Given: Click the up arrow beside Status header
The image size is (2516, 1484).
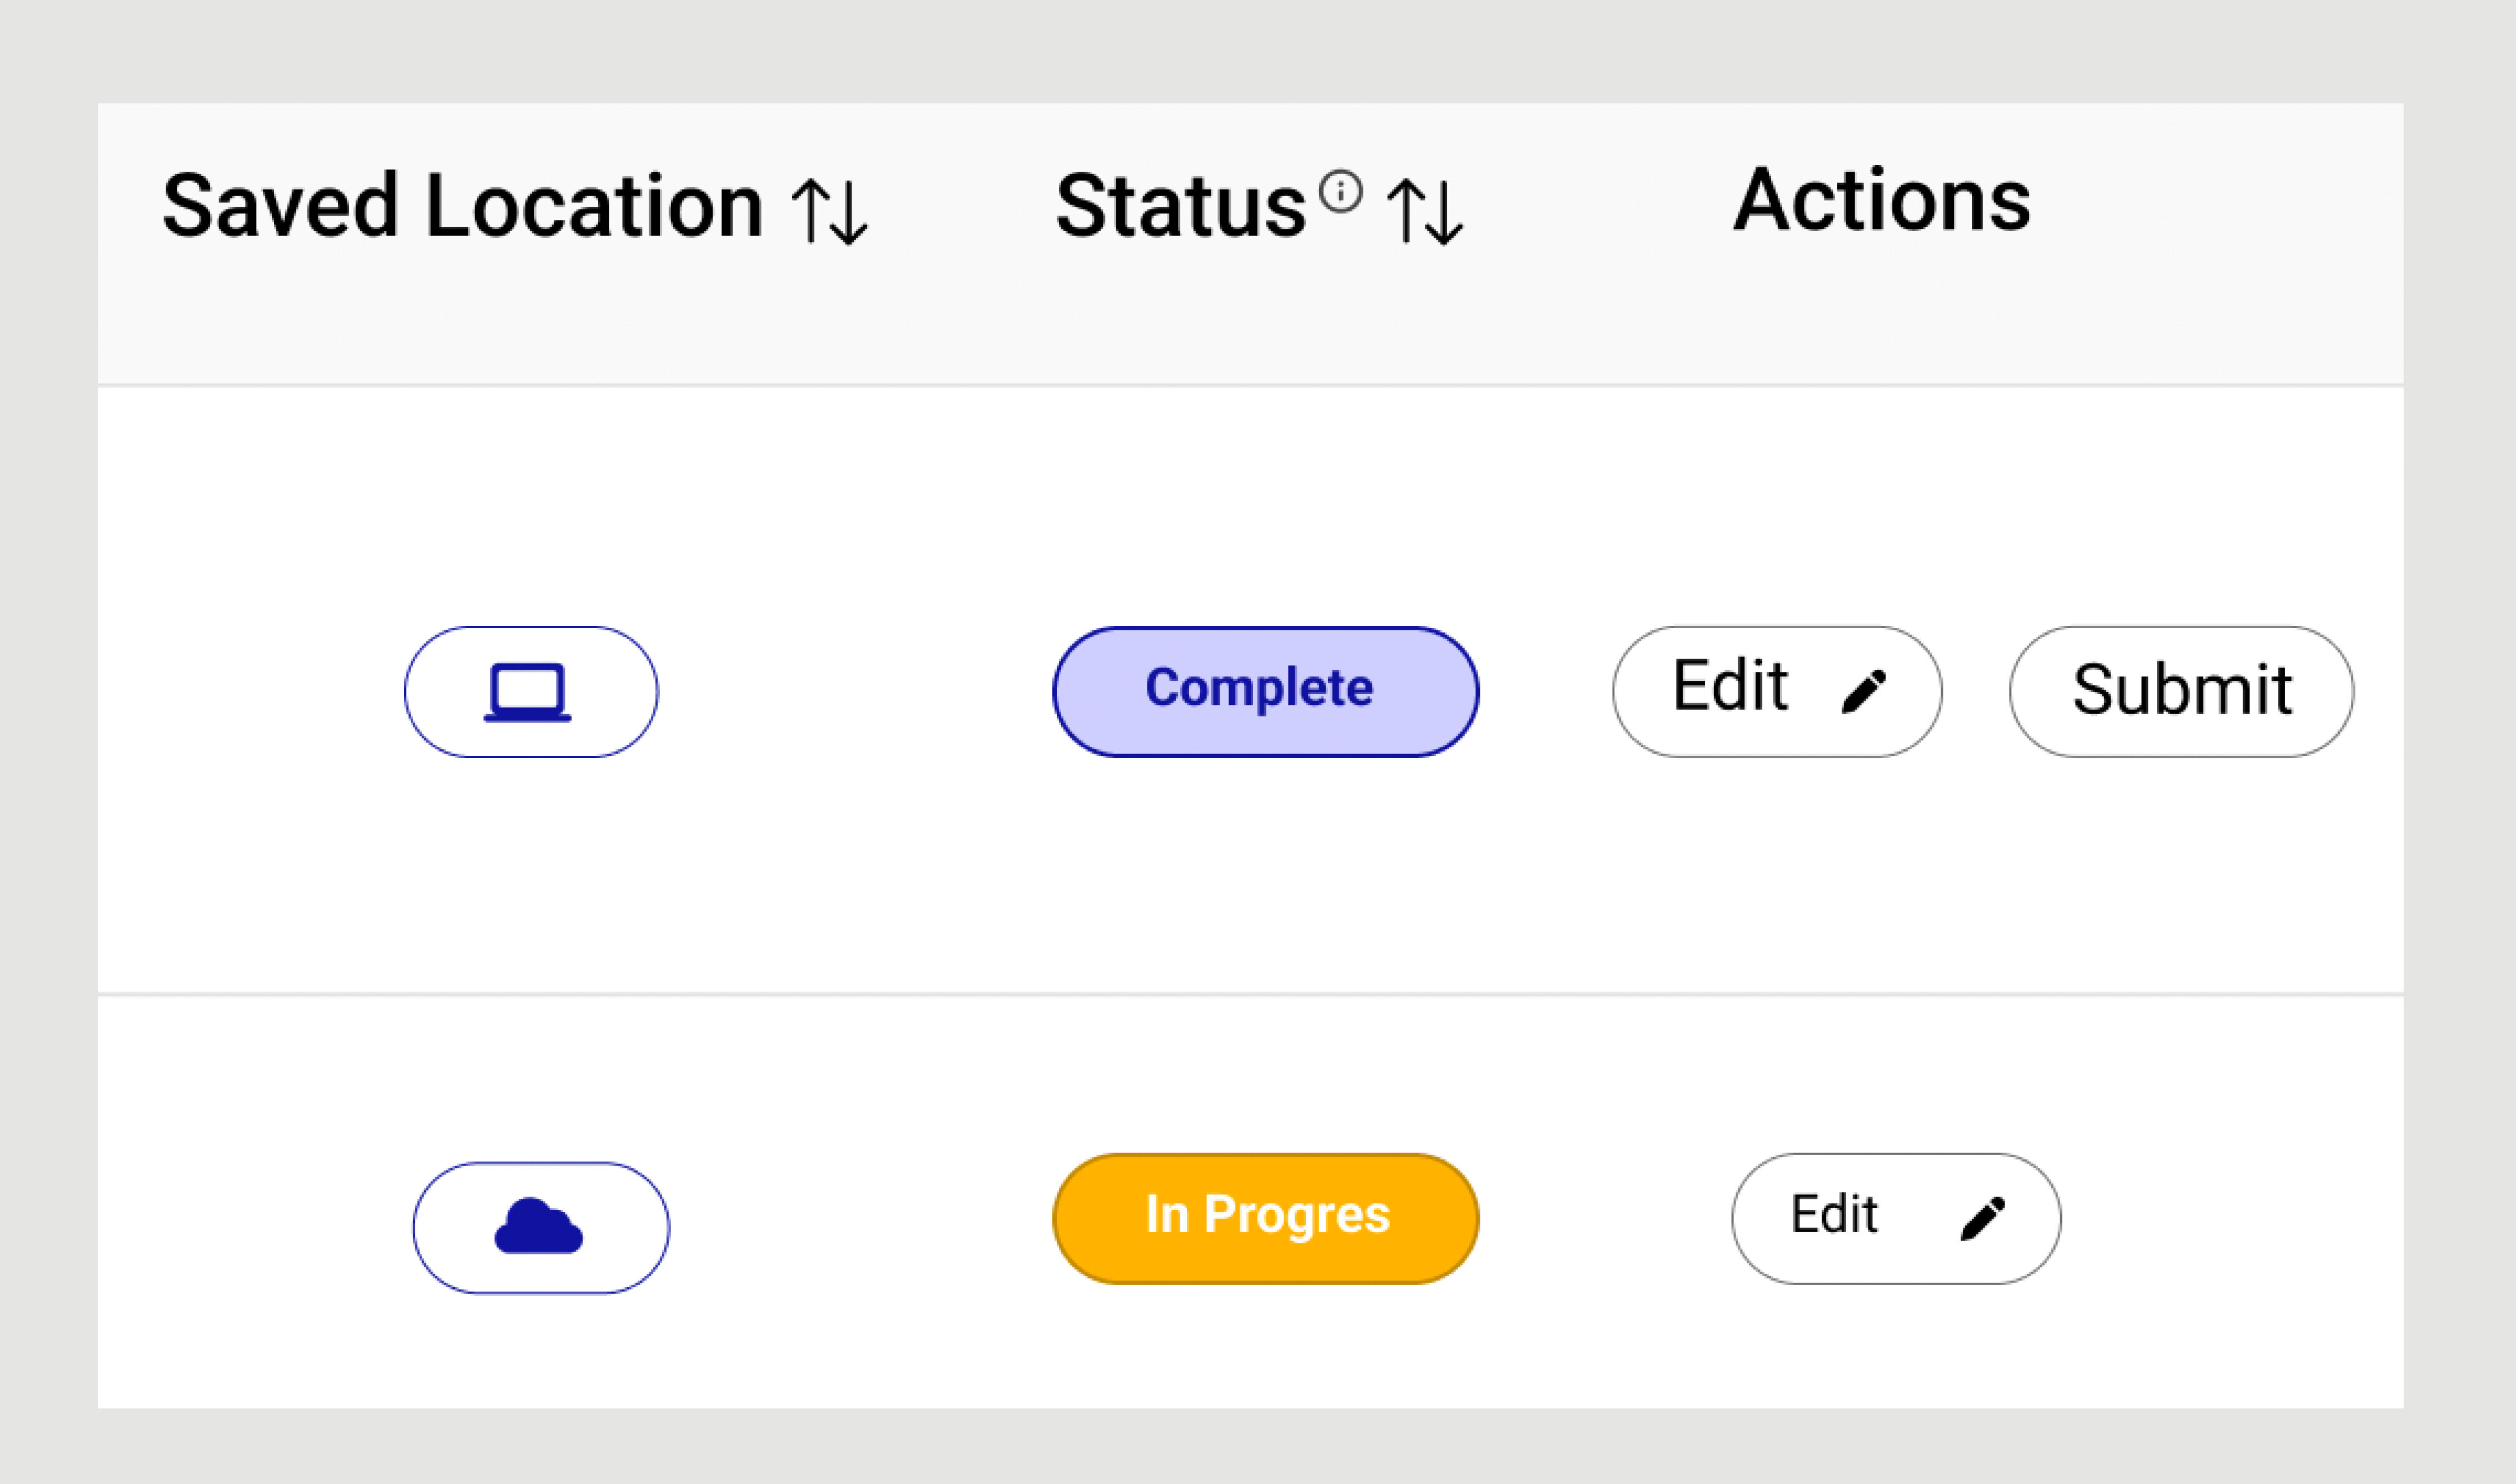Looking at the screenshot, I should (x=1405, y=211).
